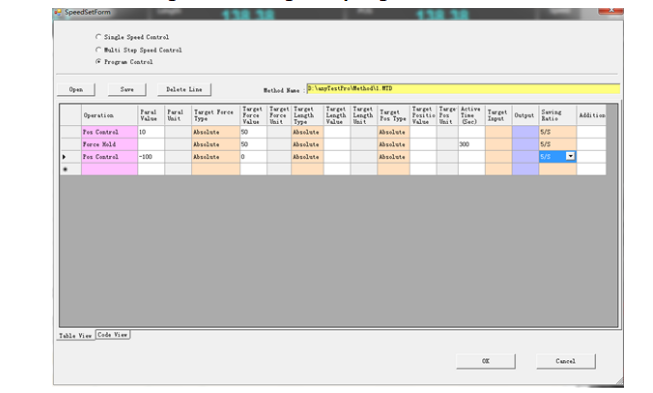Click the yellow Method Name field
Viewport: 653px width, 393px height.
[x=463, y=89]
